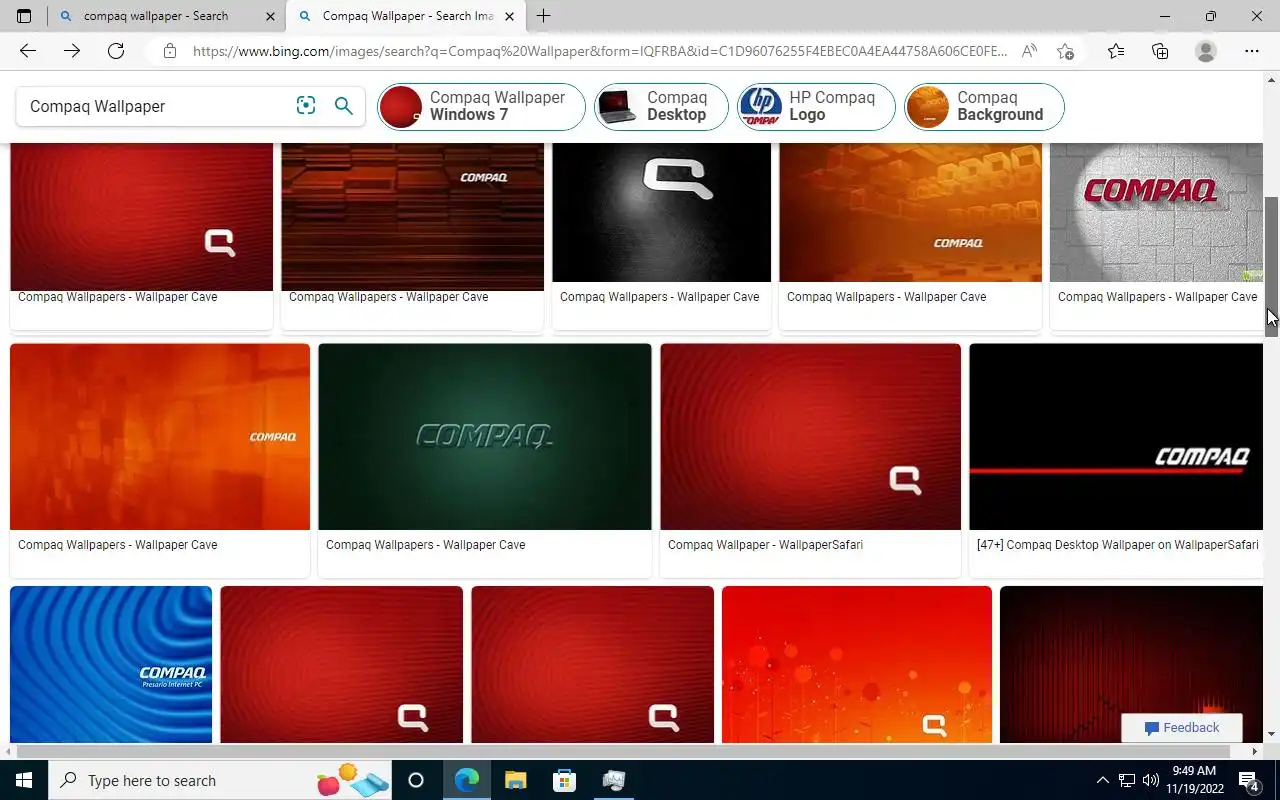Click the site lock icon in address bar
This screenshot has height=800, width=1280.
(x=170, y=51)
